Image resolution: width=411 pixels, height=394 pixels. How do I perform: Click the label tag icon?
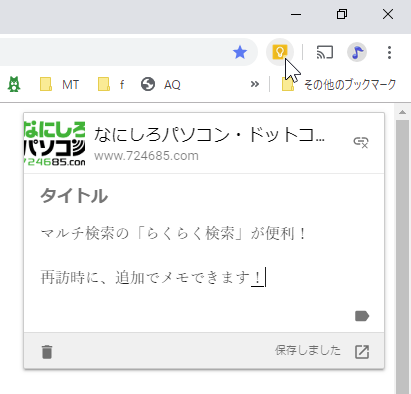[x=362, y=316]
